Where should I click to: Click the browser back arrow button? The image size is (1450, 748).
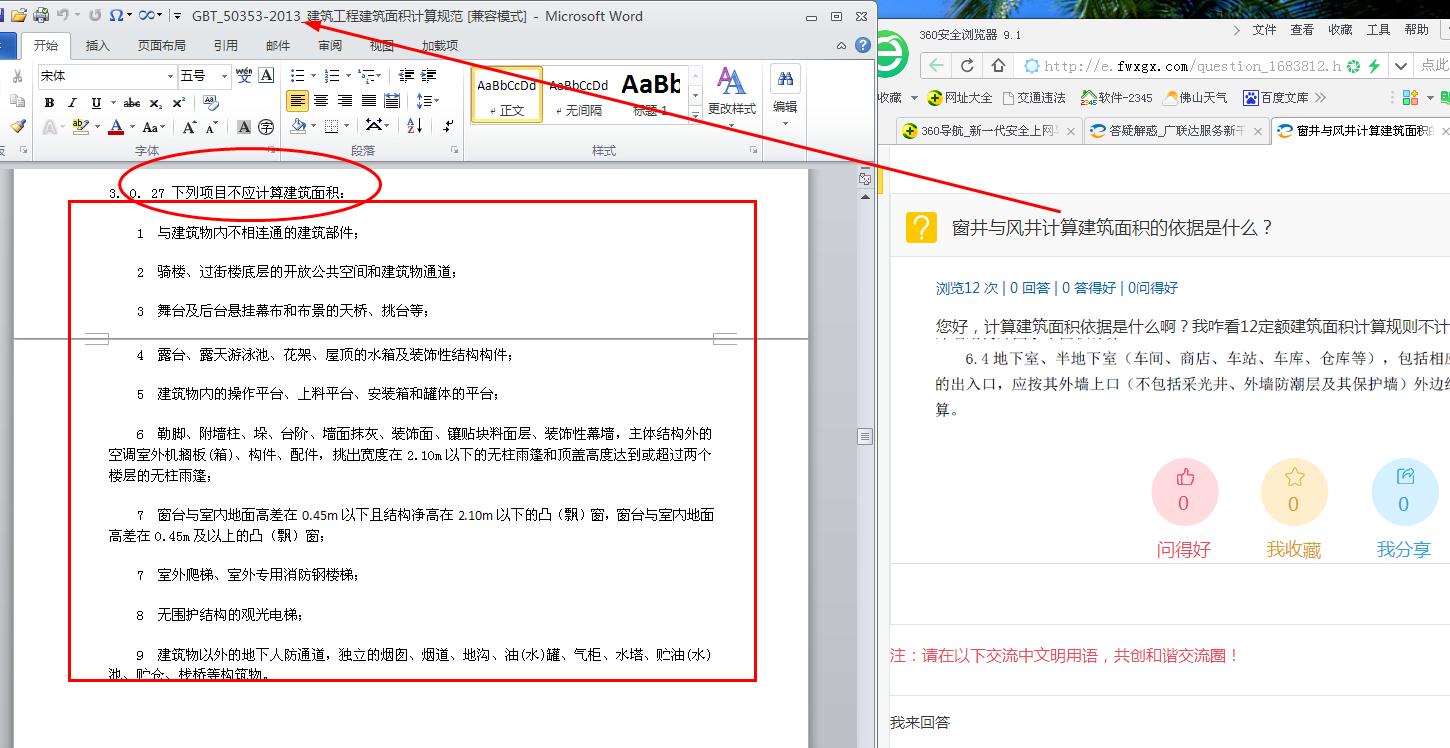(x=936, y=66)
